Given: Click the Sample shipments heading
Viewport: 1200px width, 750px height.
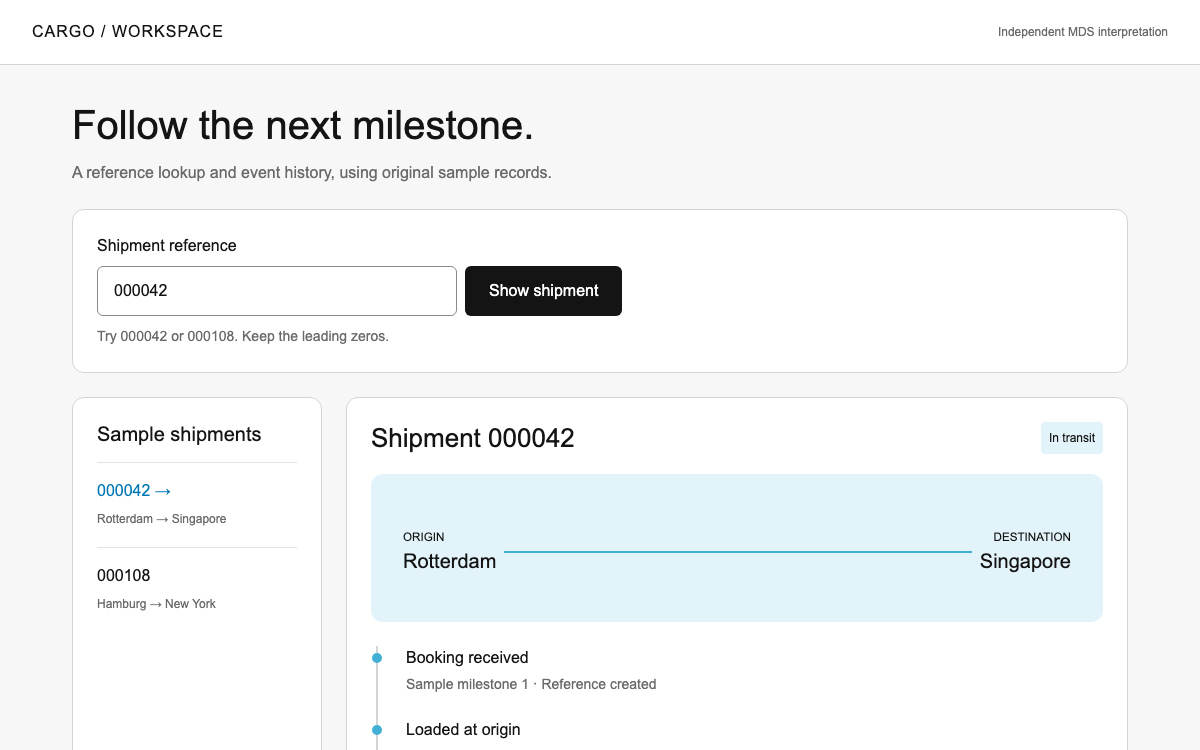Looking at the screenshot, I should (179, 434).
